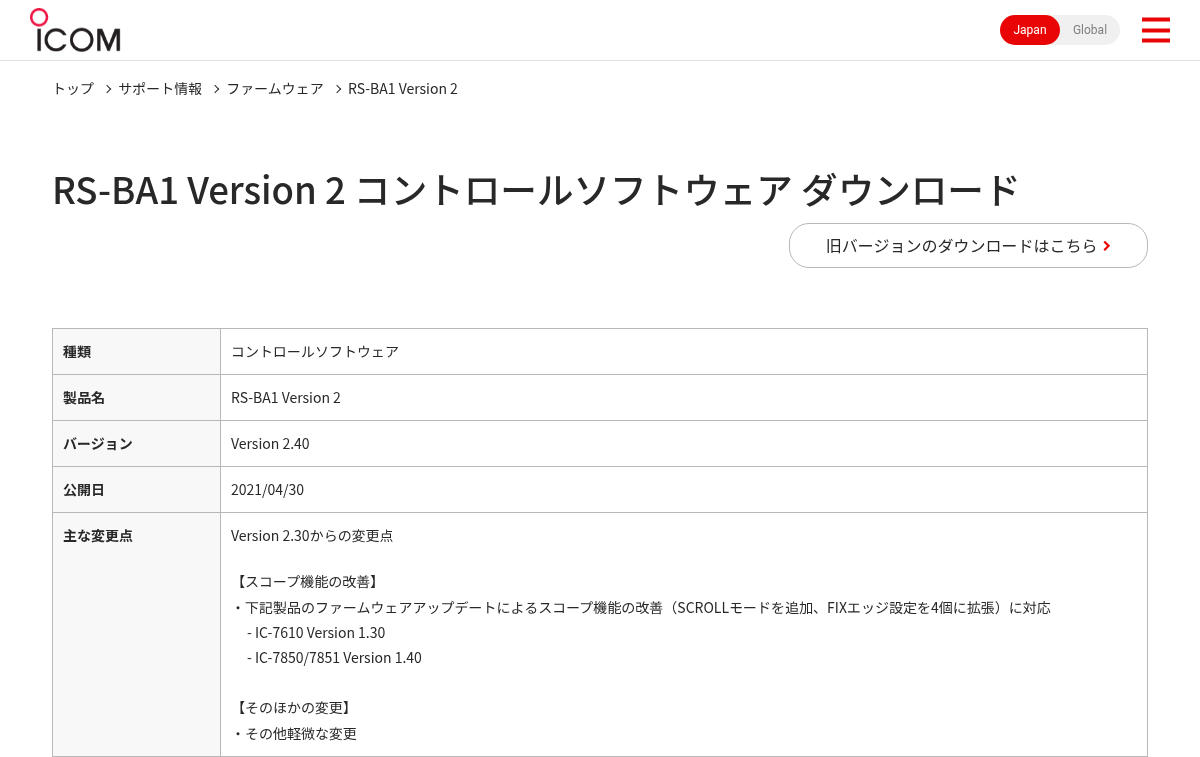
Task: Click the SCROLLモード change description line
Action: (x=641, y=608)
